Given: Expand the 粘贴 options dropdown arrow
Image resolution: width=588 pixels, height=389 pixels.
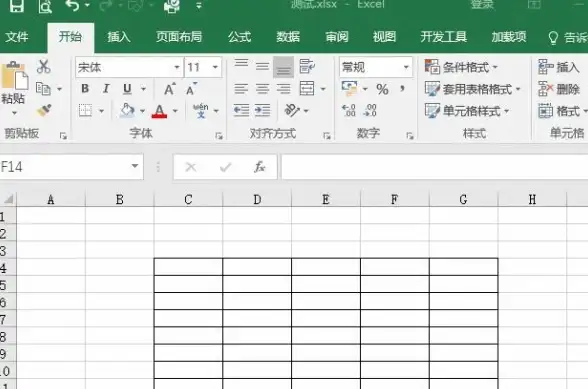Looking at the screenshot, I should [14, 113].
